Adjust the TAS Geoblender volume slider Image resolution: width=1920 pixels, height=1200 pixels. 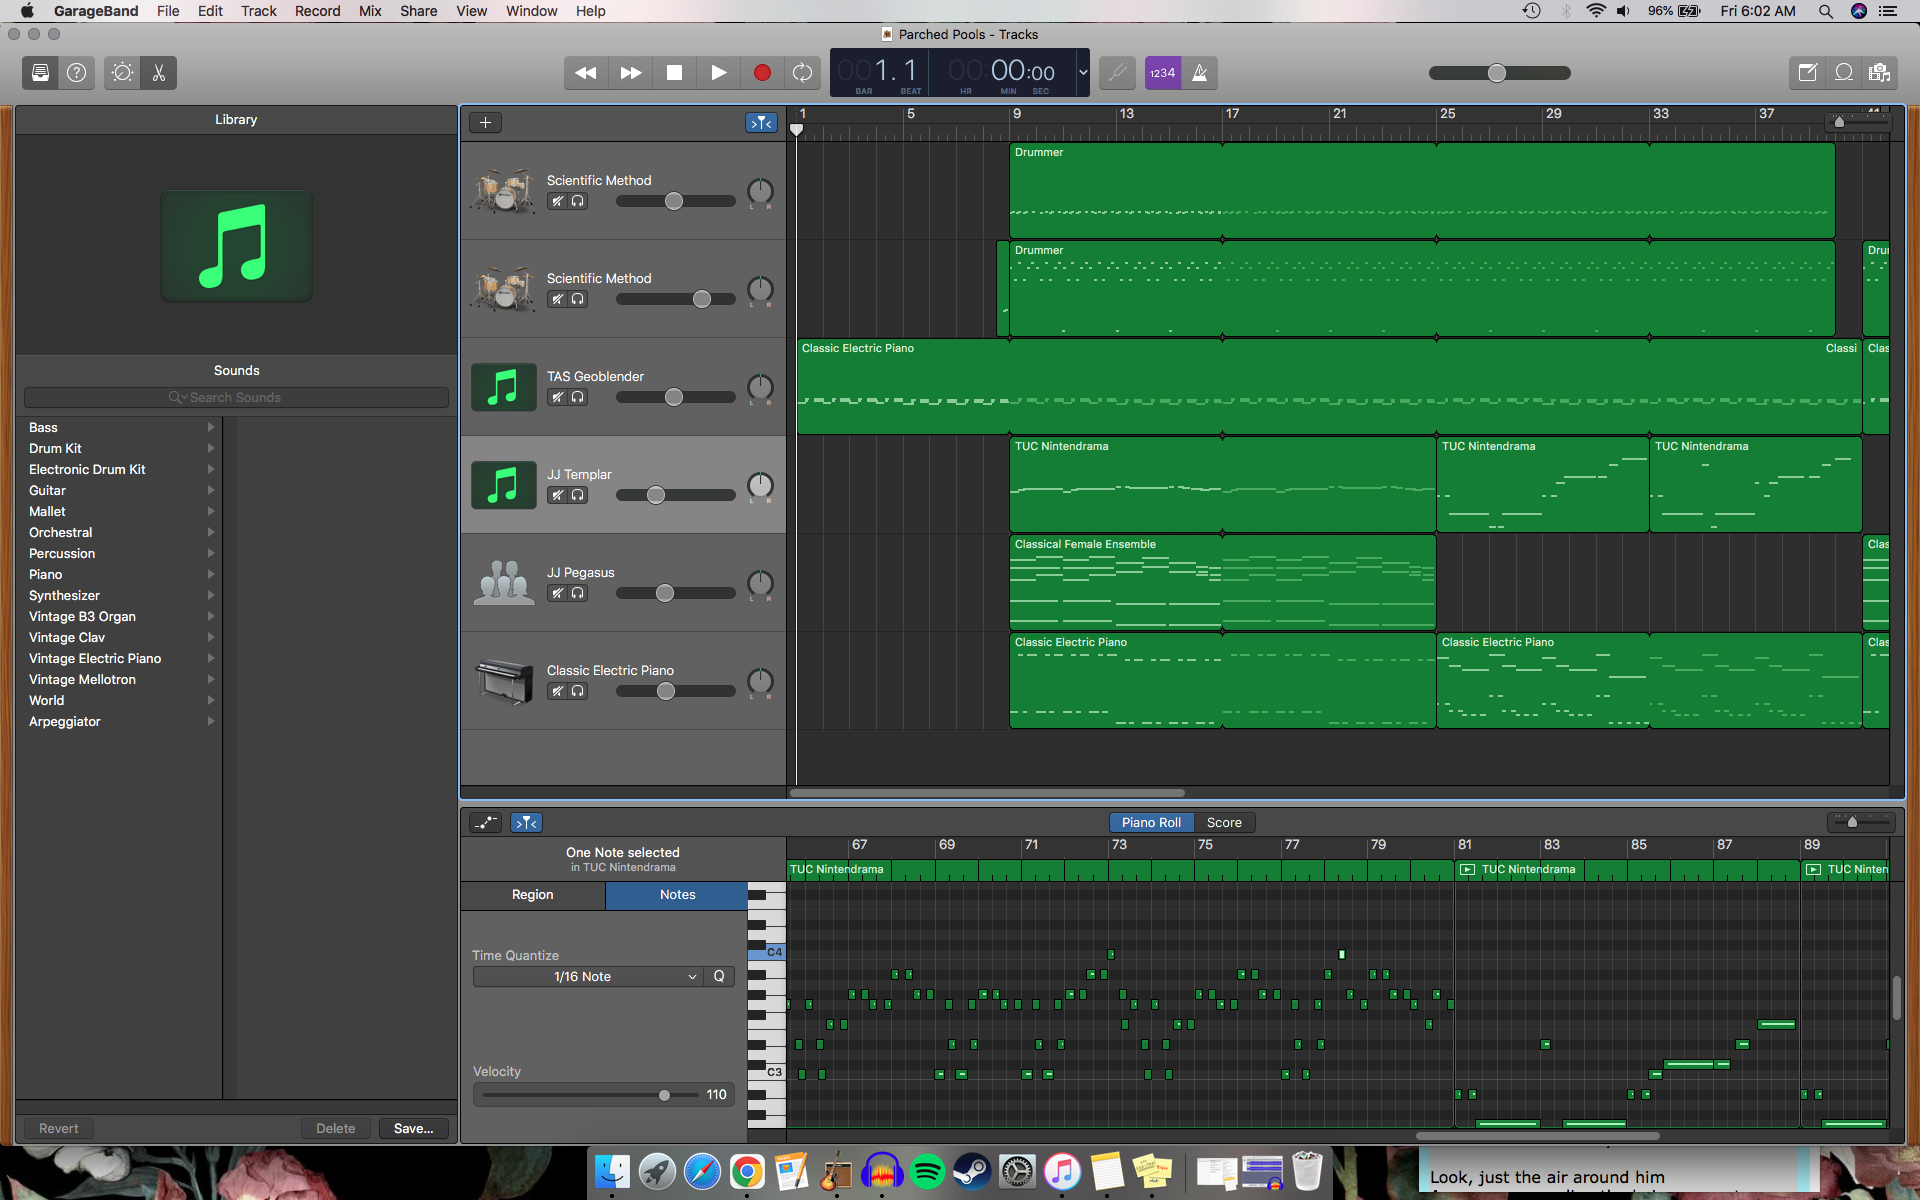(x=675, y=398)
